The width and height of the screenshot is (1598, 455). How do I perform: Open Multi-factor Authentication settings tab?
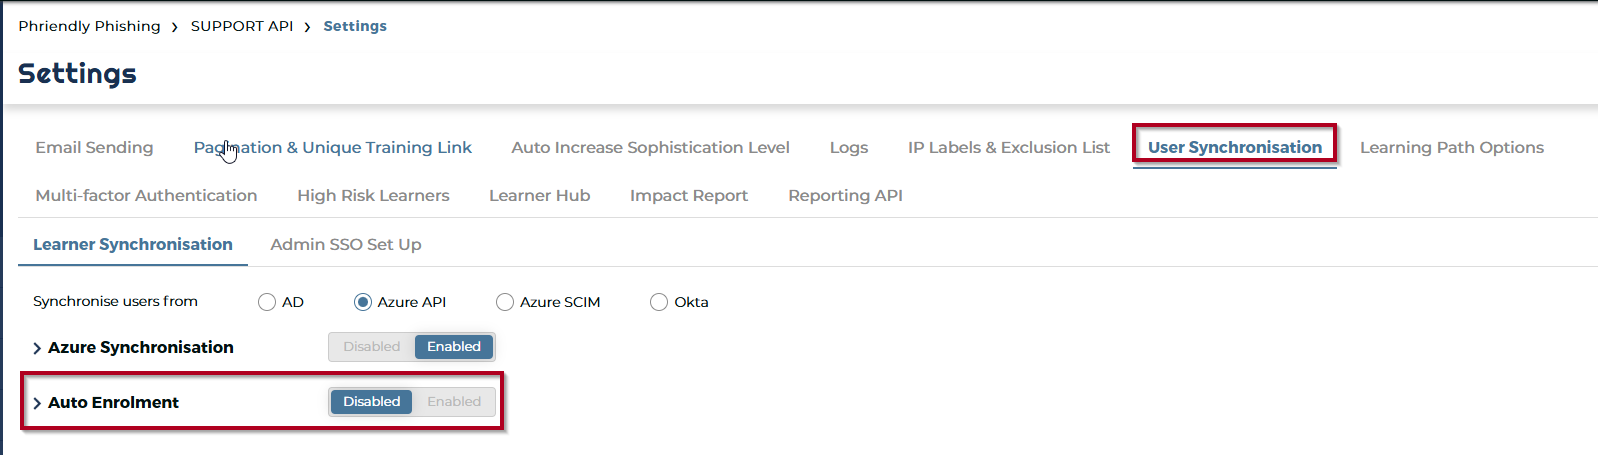pyautogui.click(x=146, y=195)
